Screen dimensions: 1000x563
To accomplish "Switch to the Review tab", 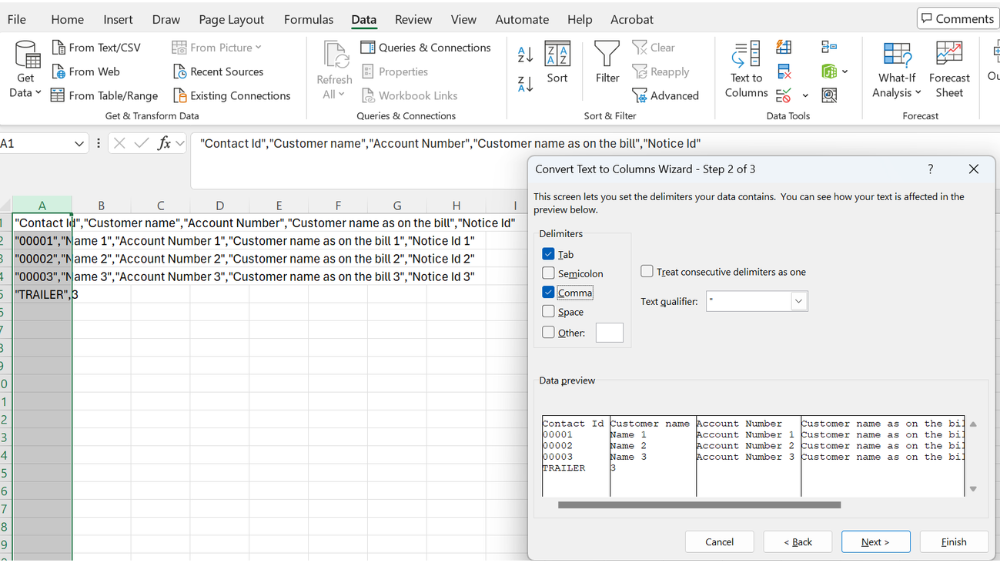I will (413, 20).
